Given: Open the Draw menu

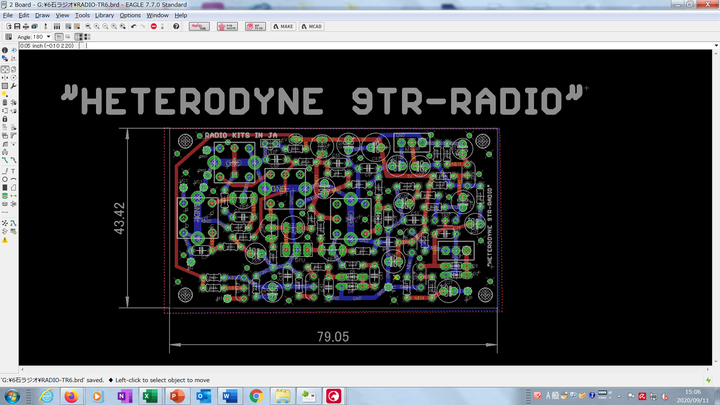Looking at the screenshot, I should click(x=42, y=15).
